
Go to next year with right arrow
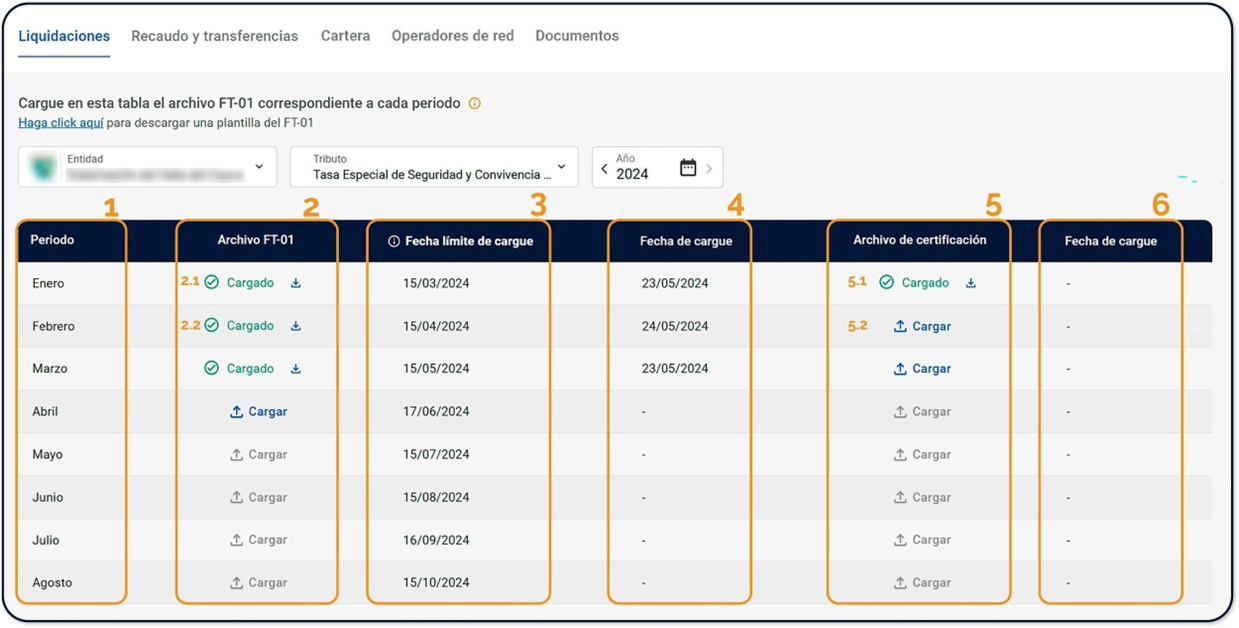pyautogui.click(x=709, y=169)
